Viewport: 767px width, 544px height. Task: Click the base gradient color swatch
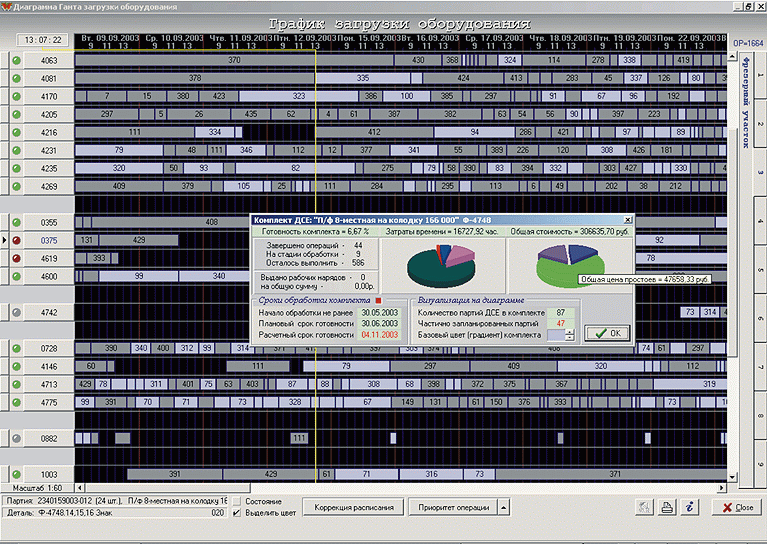[555, 335]
